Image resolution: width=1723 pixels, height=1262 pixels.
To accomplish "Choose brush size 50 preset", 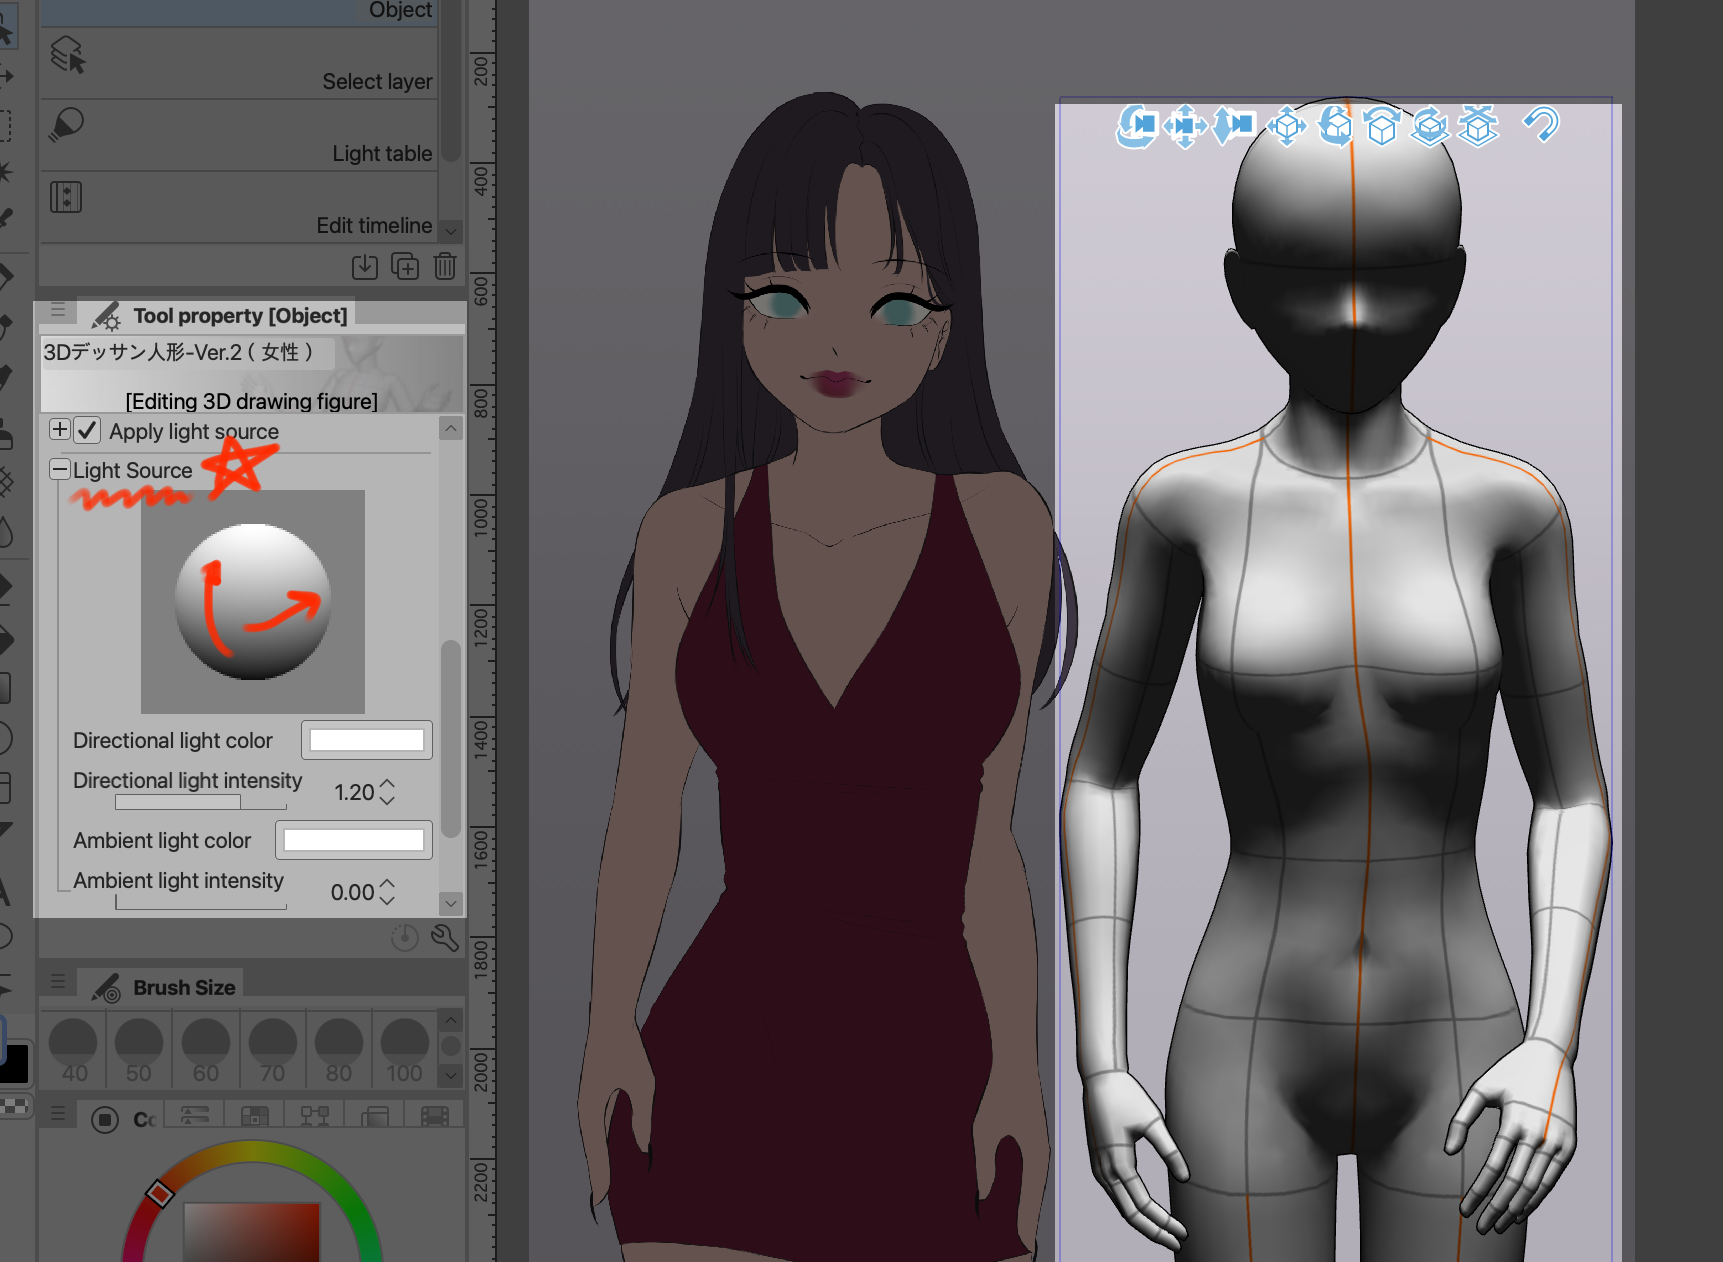I will (x=139, y=1050).
